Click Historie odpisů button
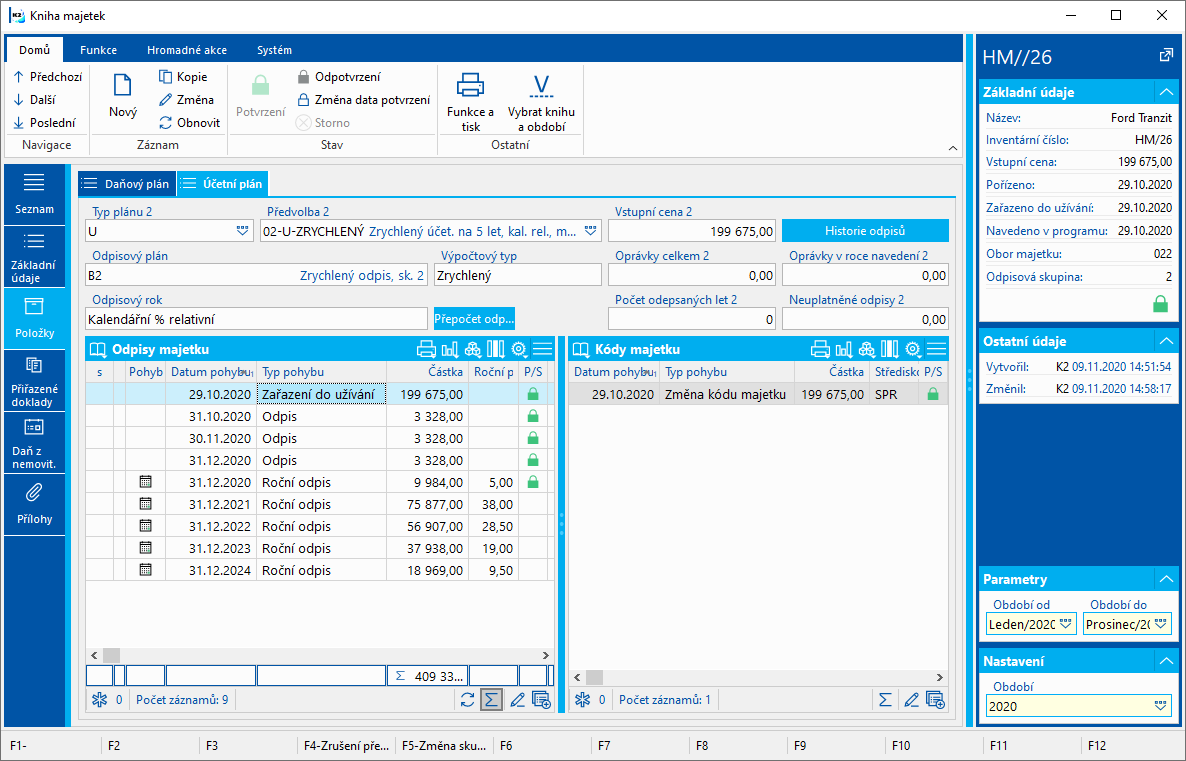Image resolution: width=1186 pixels, height=761 pixels. [864, 231]
